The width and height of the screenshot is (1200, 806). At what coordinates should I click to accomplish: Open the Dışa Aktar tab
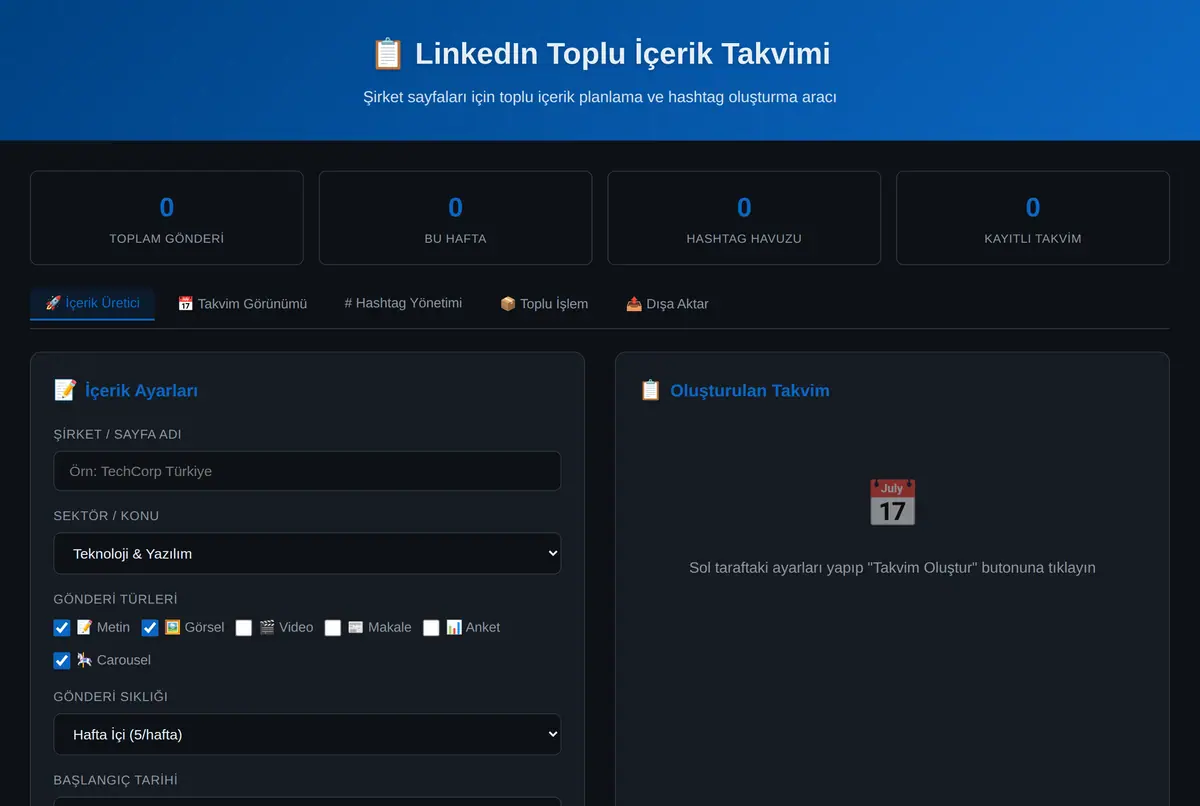pyautogui.click(x=667, y=303)
